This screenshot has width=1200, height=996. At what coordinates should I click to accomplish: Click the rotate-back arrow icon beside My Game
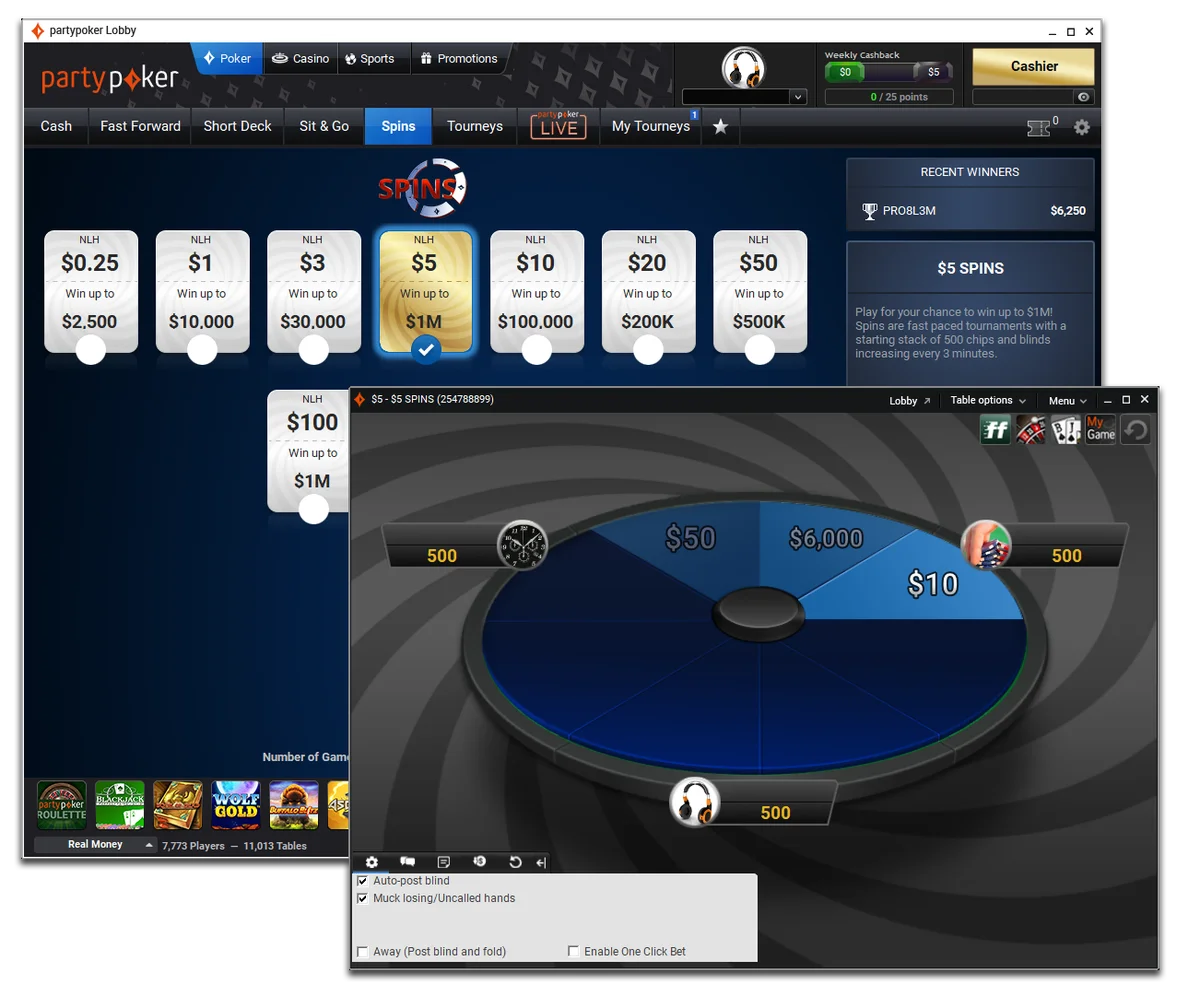tap(1136, 430)
